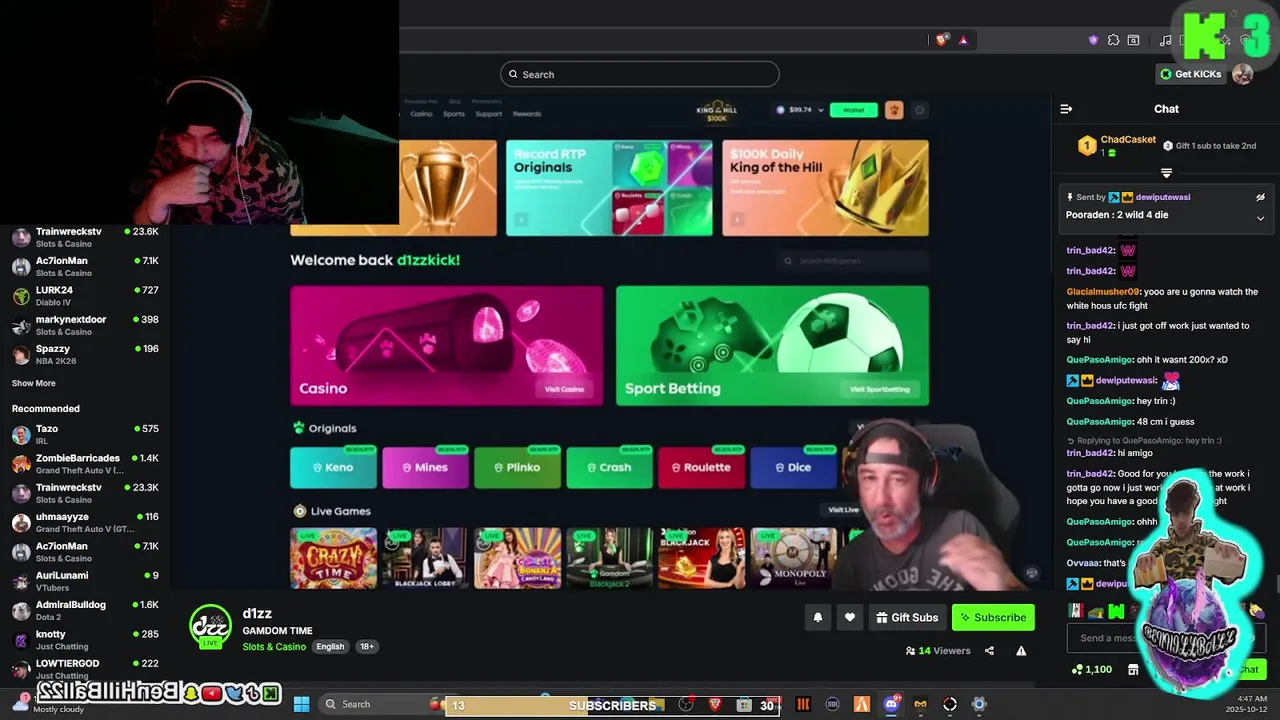Viewport: 1280px width, 720px height.
Task: Expand the pinned message chevron
Action: (x=1260, y=217)
